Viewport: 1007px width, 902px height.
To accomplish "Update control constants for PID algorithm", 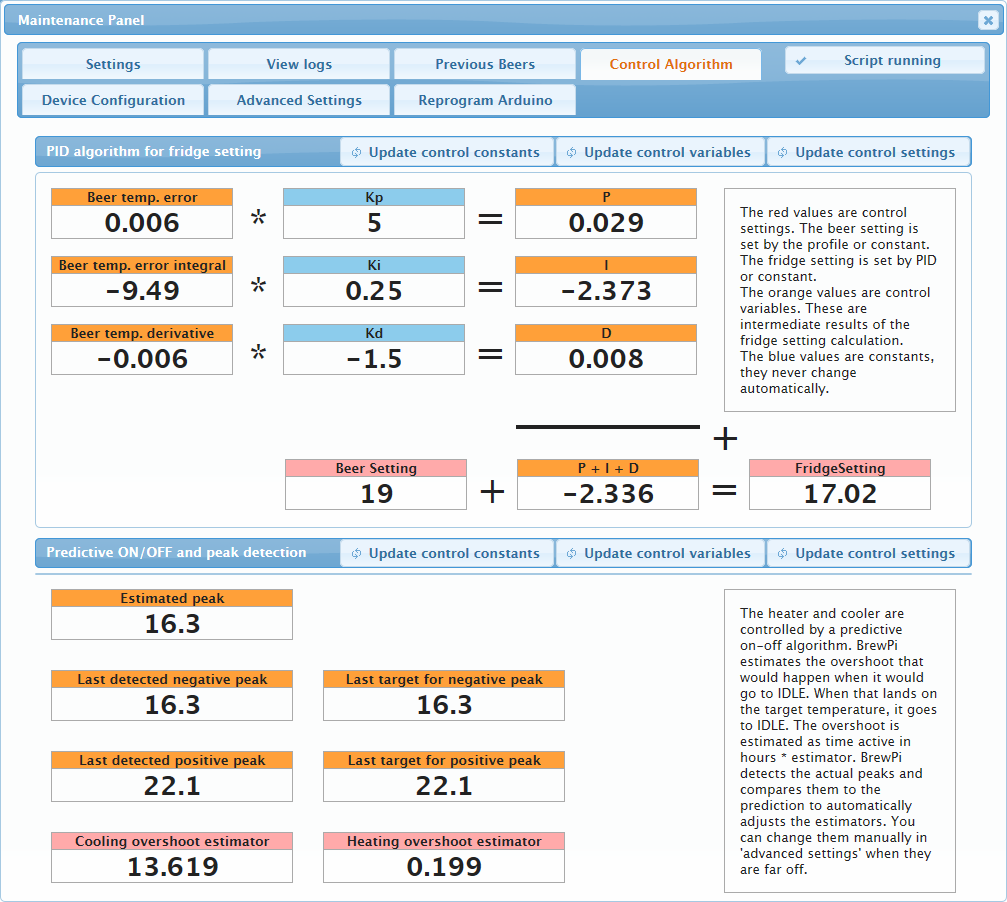I will (446, 152).
